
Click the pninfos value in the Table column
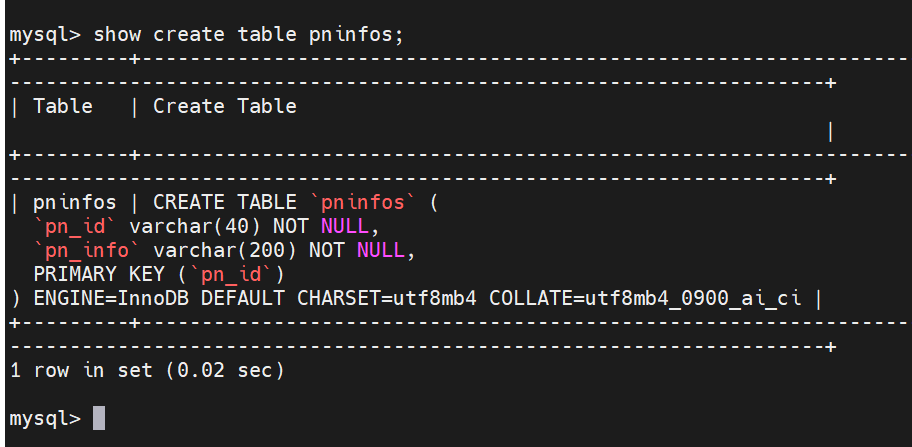[x=75, y=202]
